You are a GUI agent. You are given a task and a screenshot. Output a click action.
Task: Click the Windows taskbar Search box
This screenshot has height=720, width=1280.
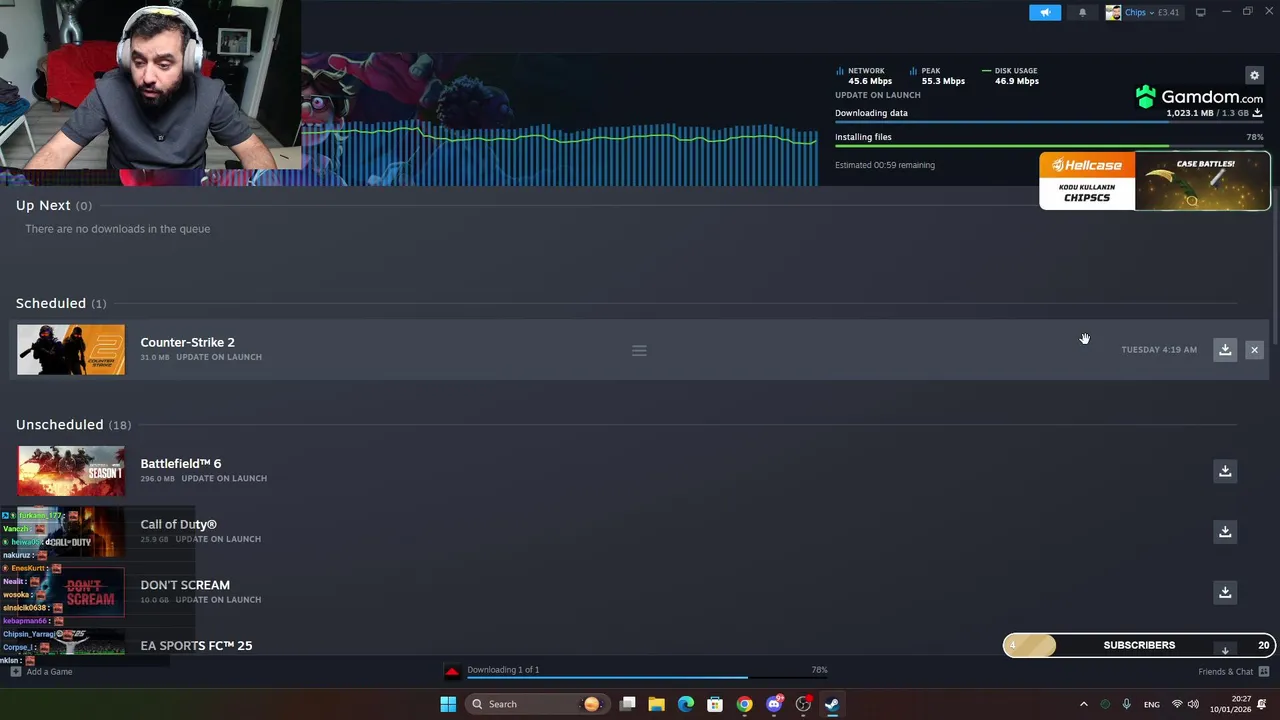point(538,704)
